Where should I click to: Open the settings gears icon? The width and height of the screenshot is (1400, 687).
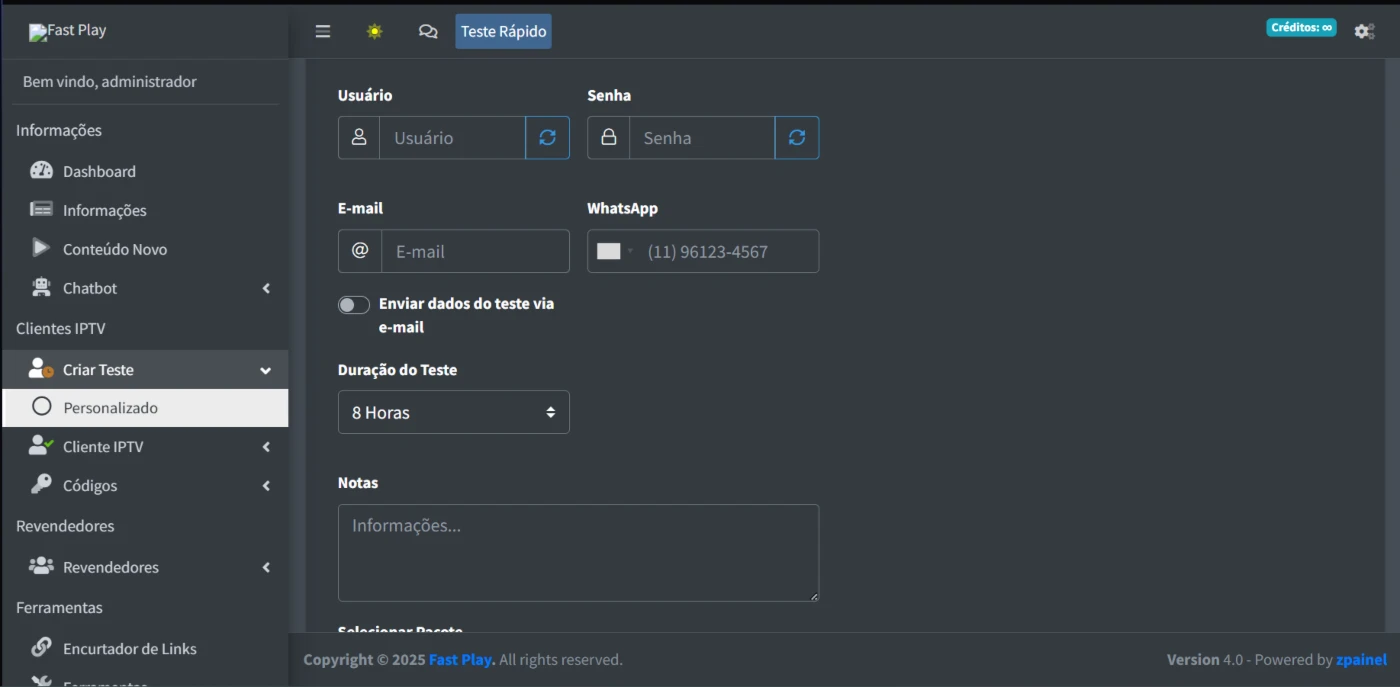1364,31
